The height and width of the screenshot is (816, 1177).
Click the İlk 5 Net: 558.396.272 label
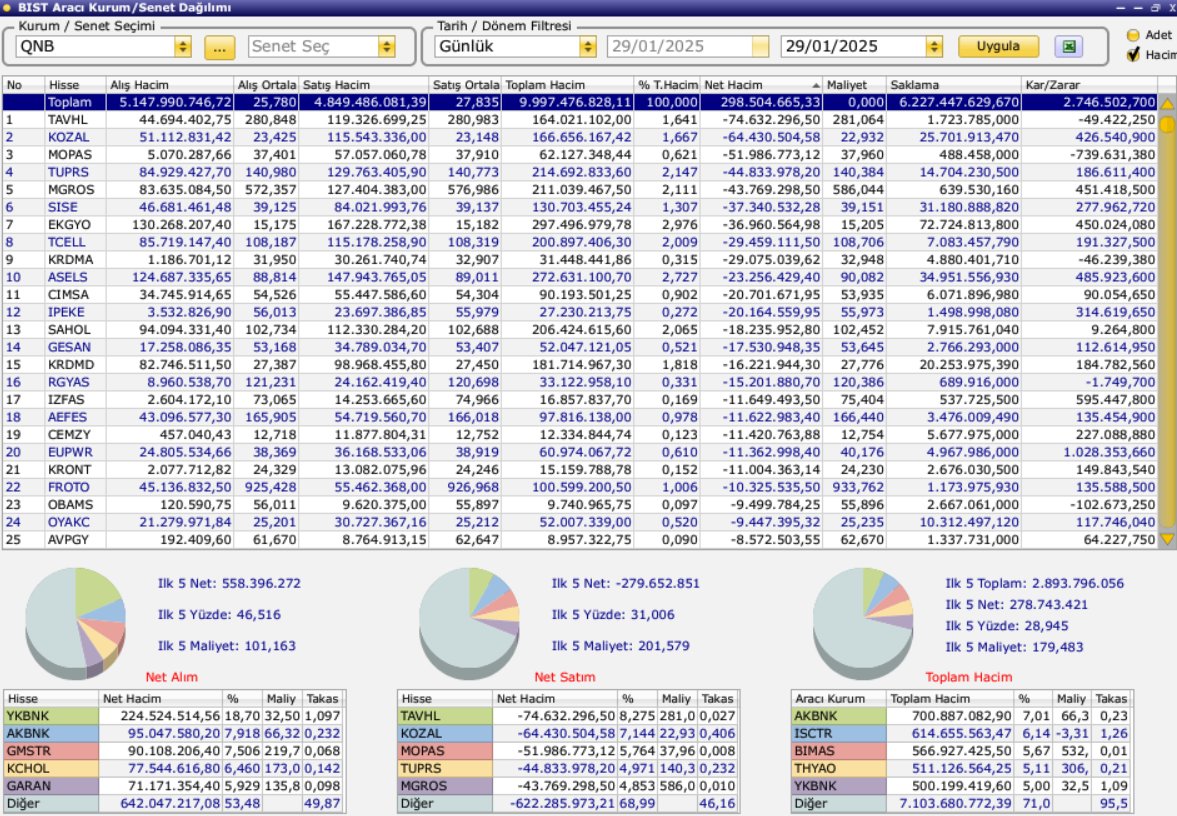tap(229, 583)
